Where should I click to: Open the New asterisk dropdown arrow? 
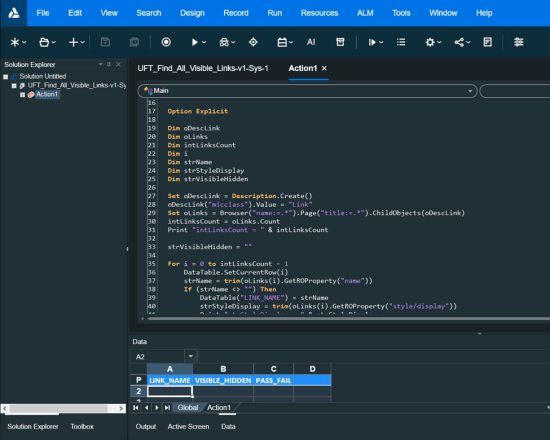pos(24,42)
